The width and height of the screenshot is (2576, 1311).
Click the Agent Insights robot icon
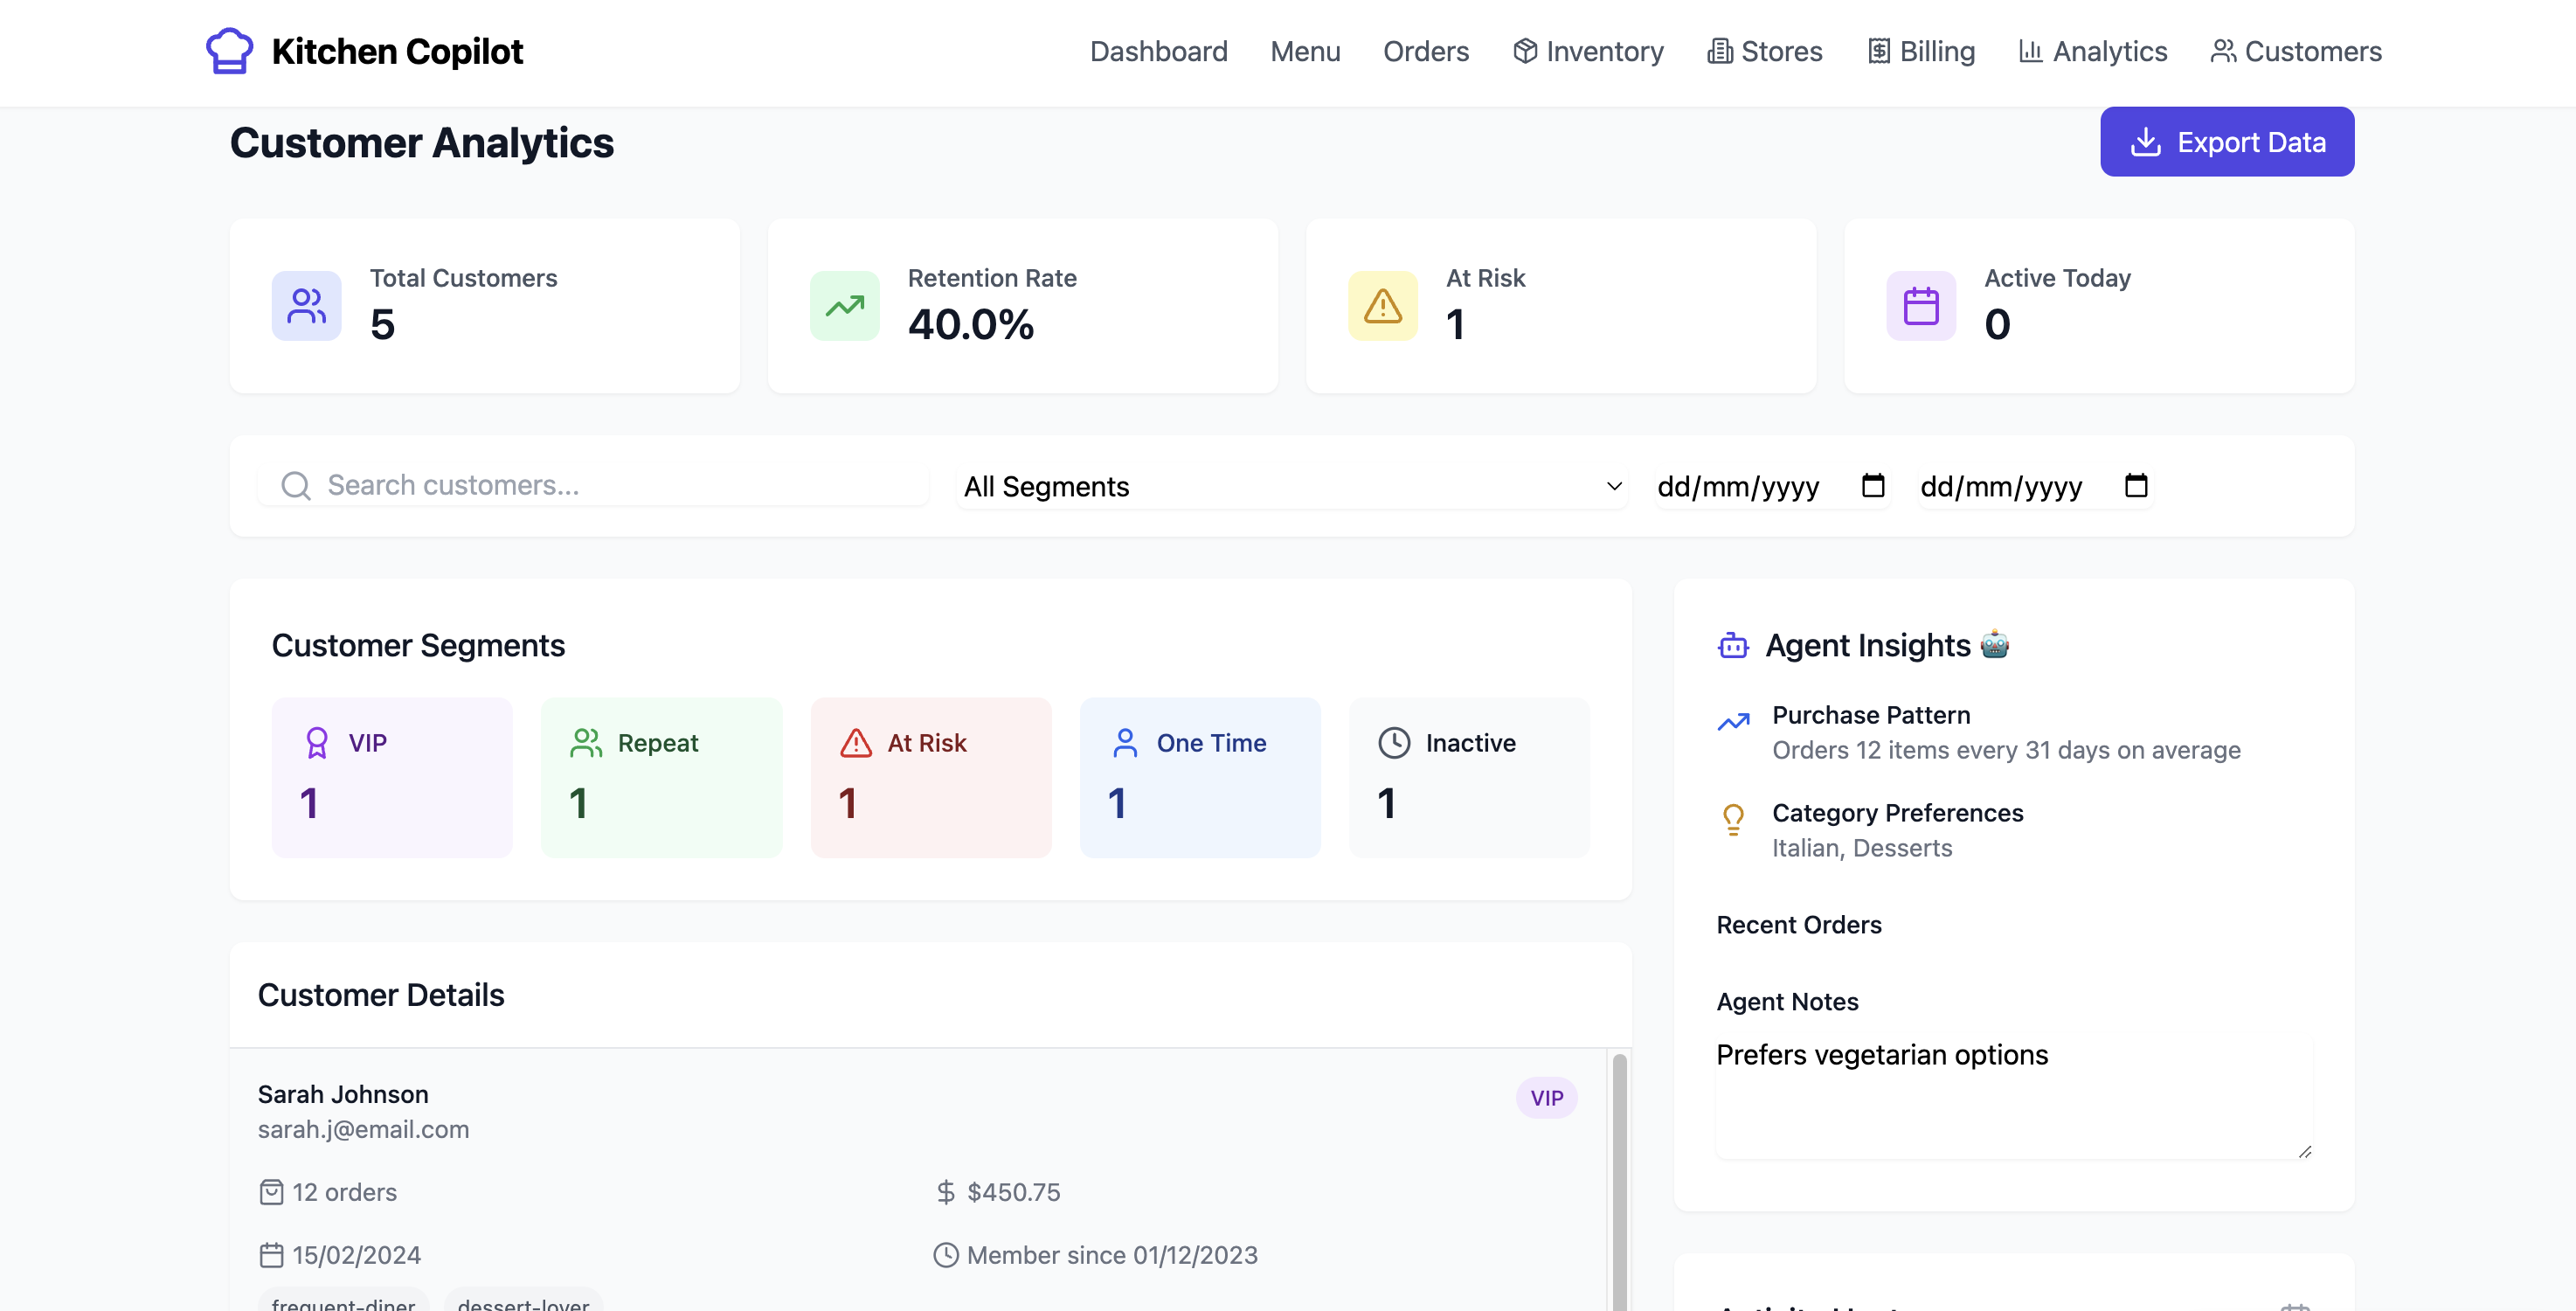(1733, 646)
